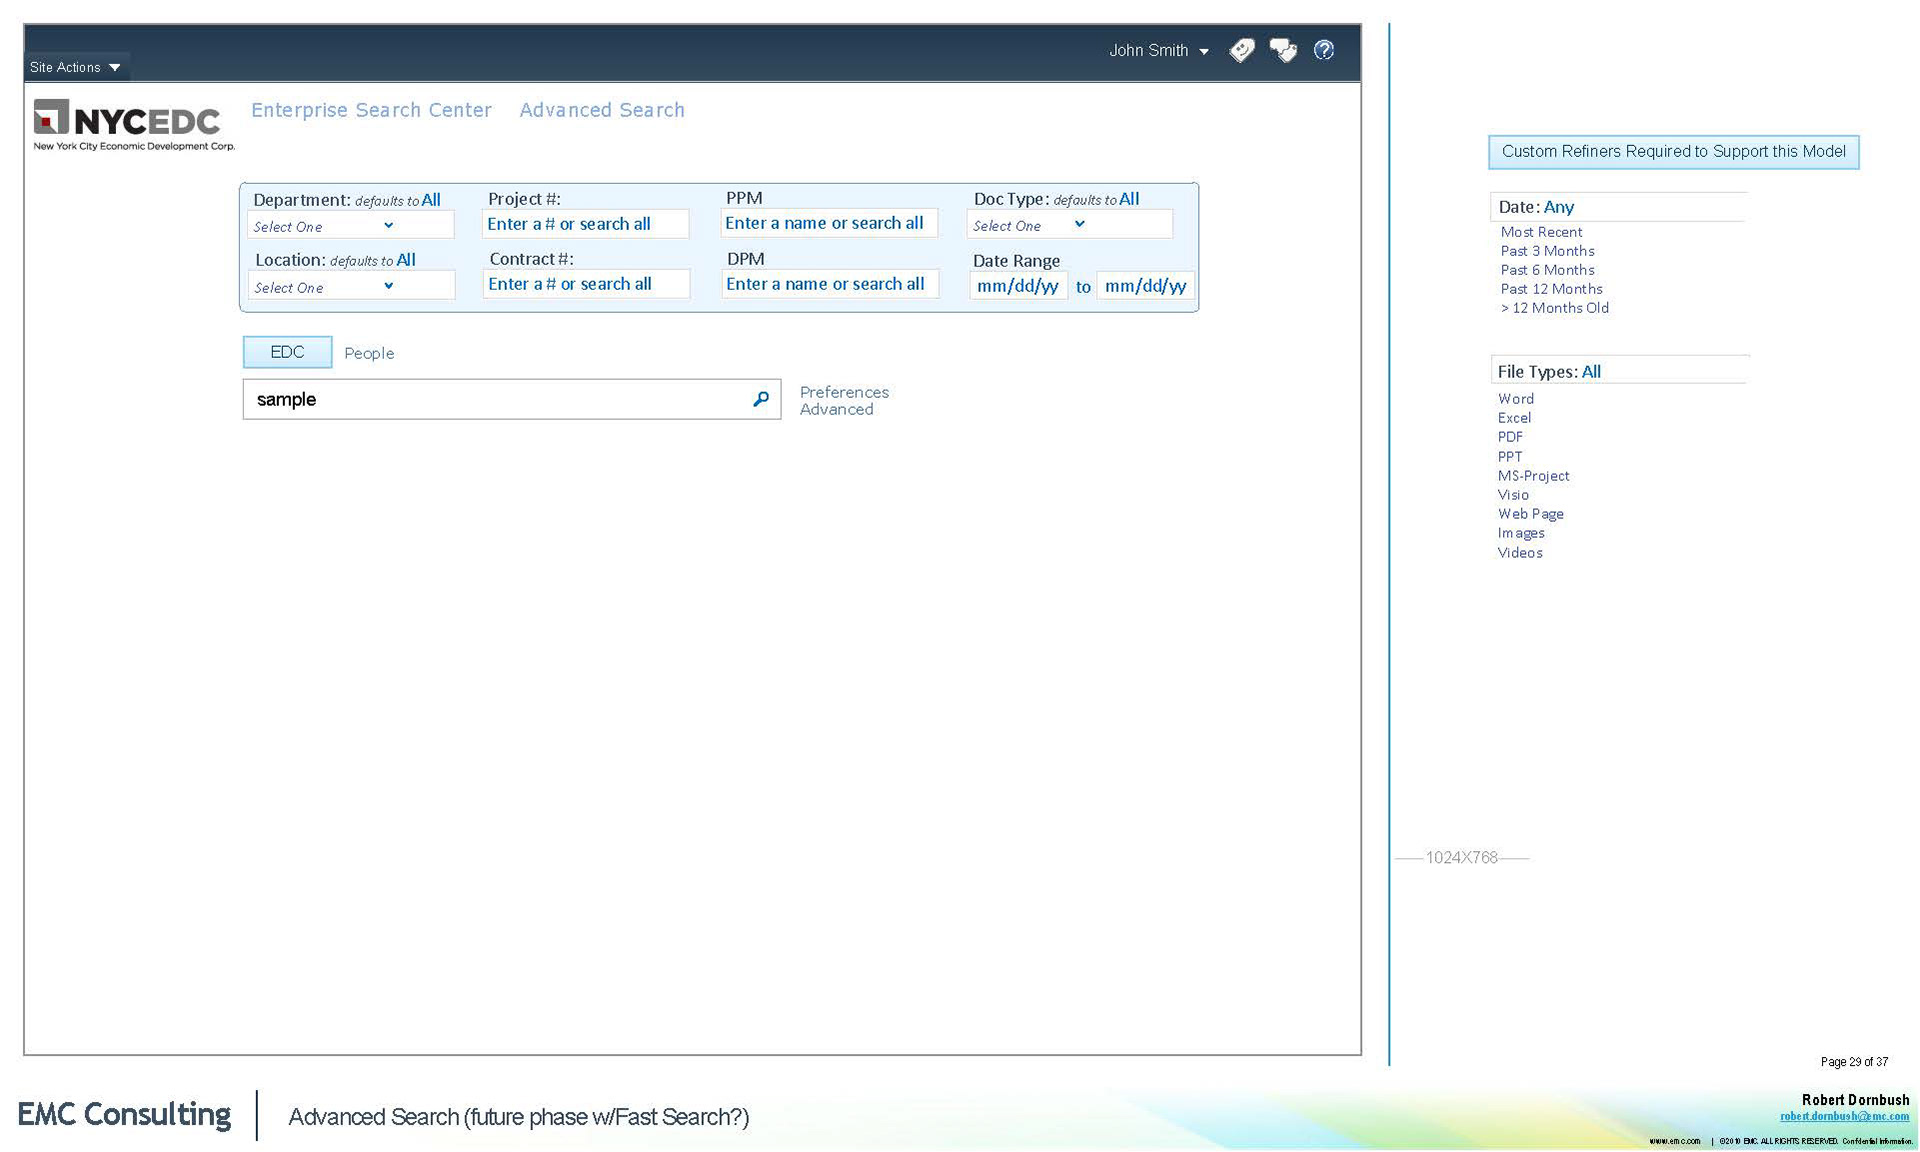Click the tags icon in header

(x=1241, y=50)
